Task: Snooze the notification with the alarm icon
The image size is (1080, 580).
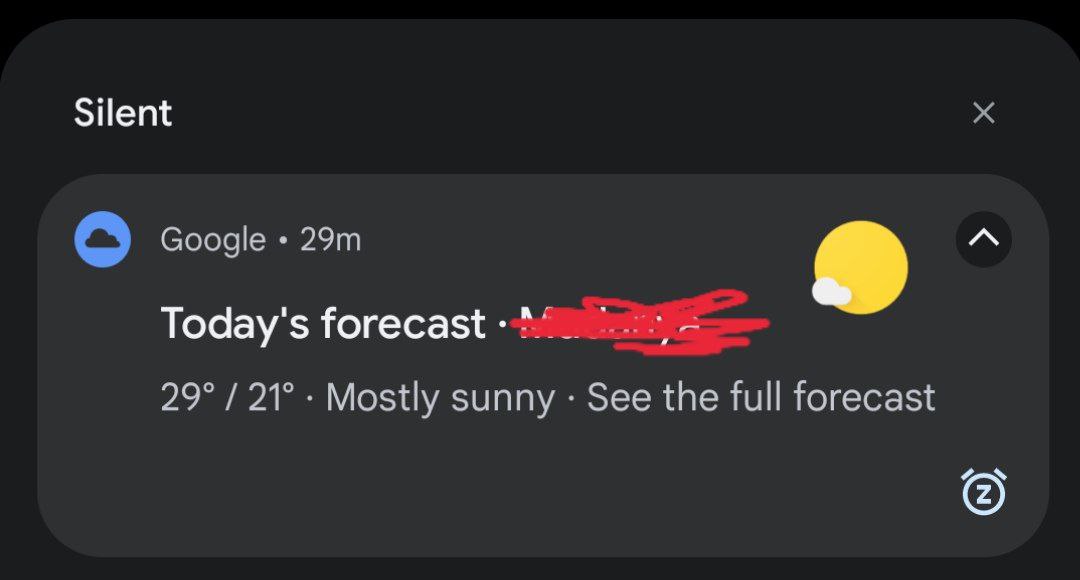Action: pyautogui.click(x=984, y=492)
